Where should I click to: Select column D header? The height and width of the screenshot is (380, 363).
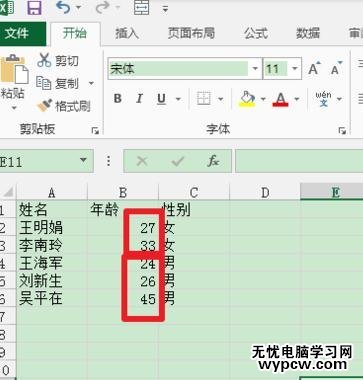(265, 192)
